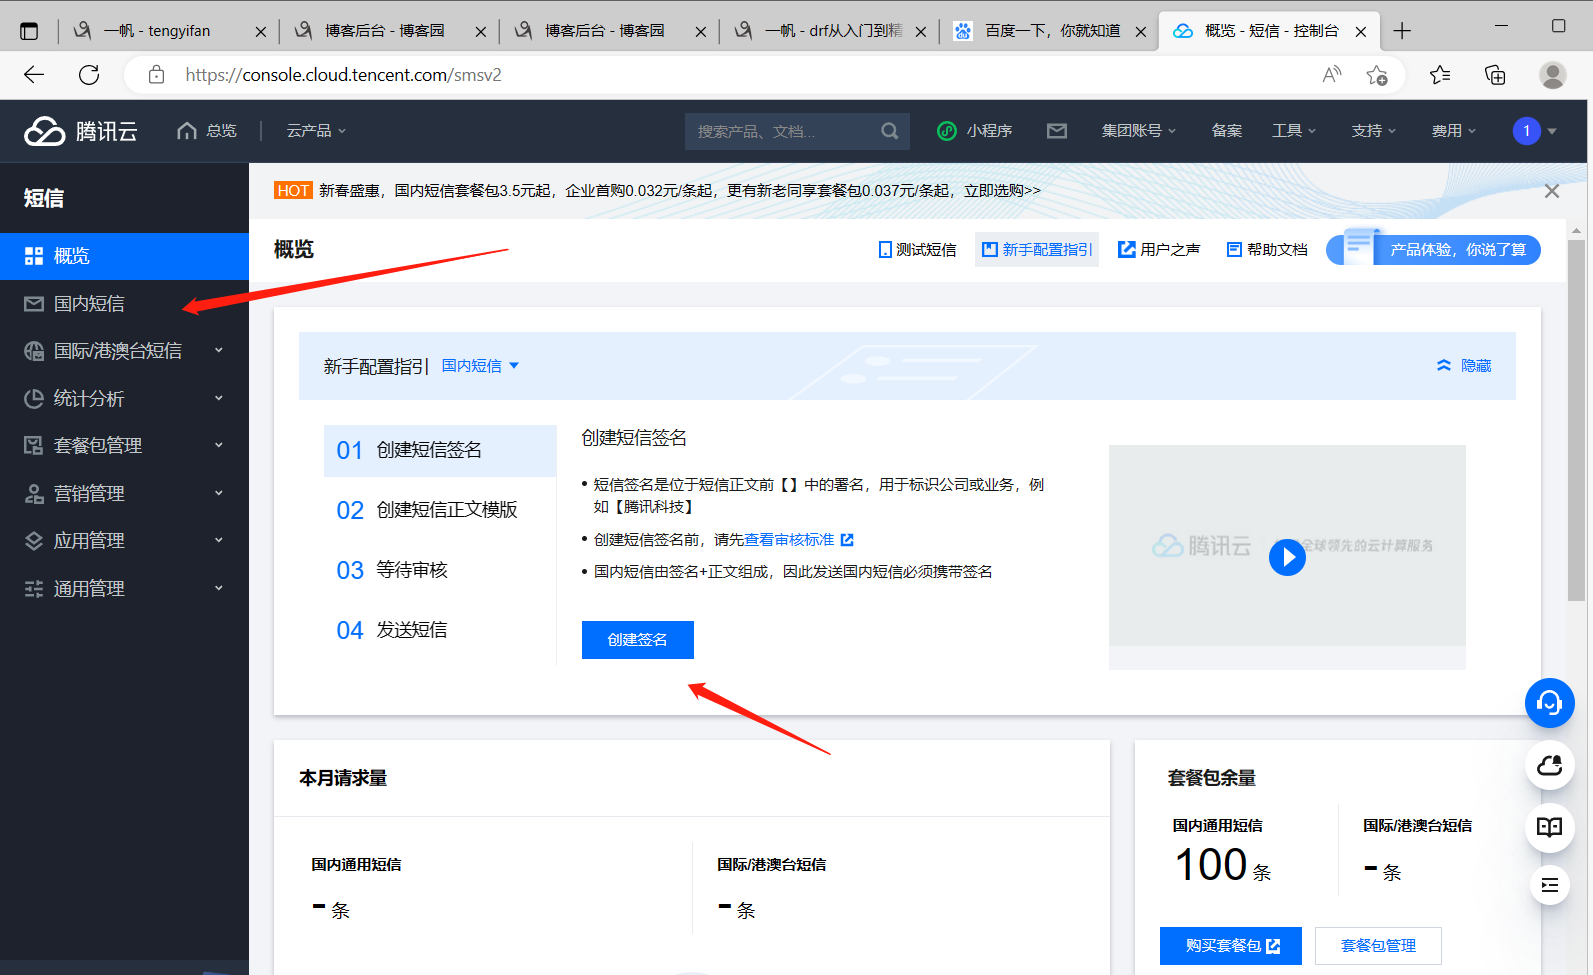
Task: Open the 支持 dropdown menu
Action: [x=1374, y=131]
